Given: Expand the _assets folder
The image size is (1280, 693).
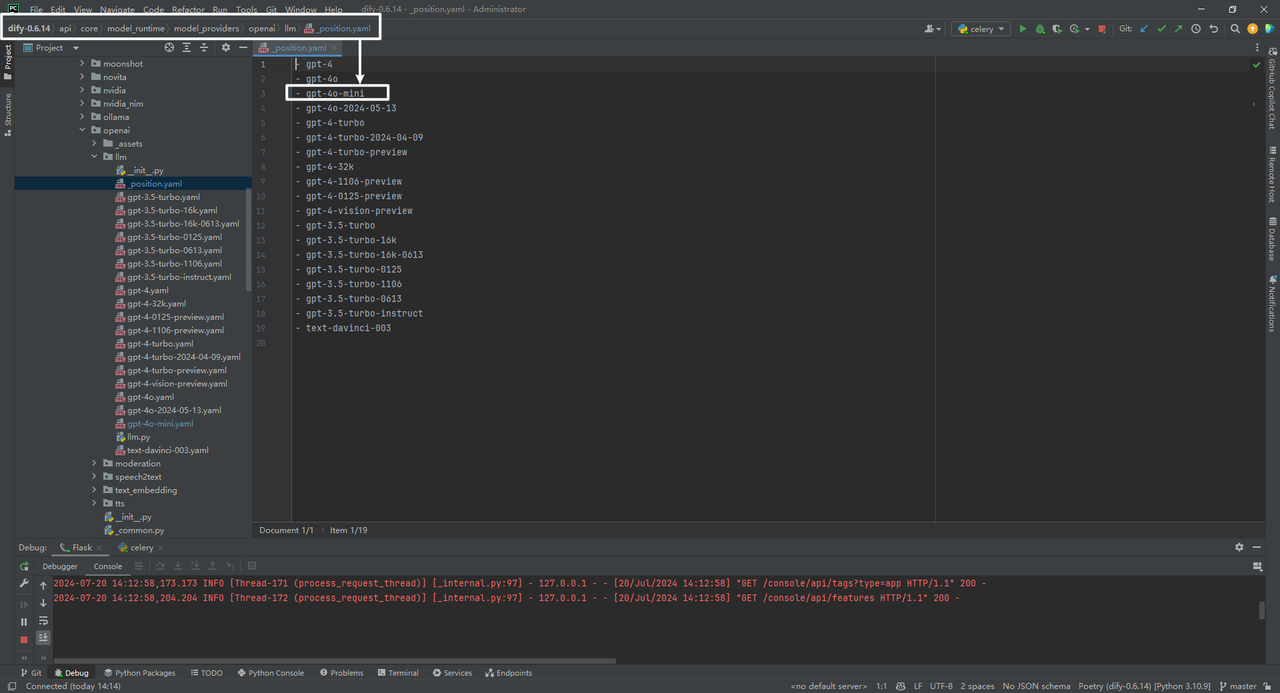Looking at the screenshot, I should click(x=95, y=144).
